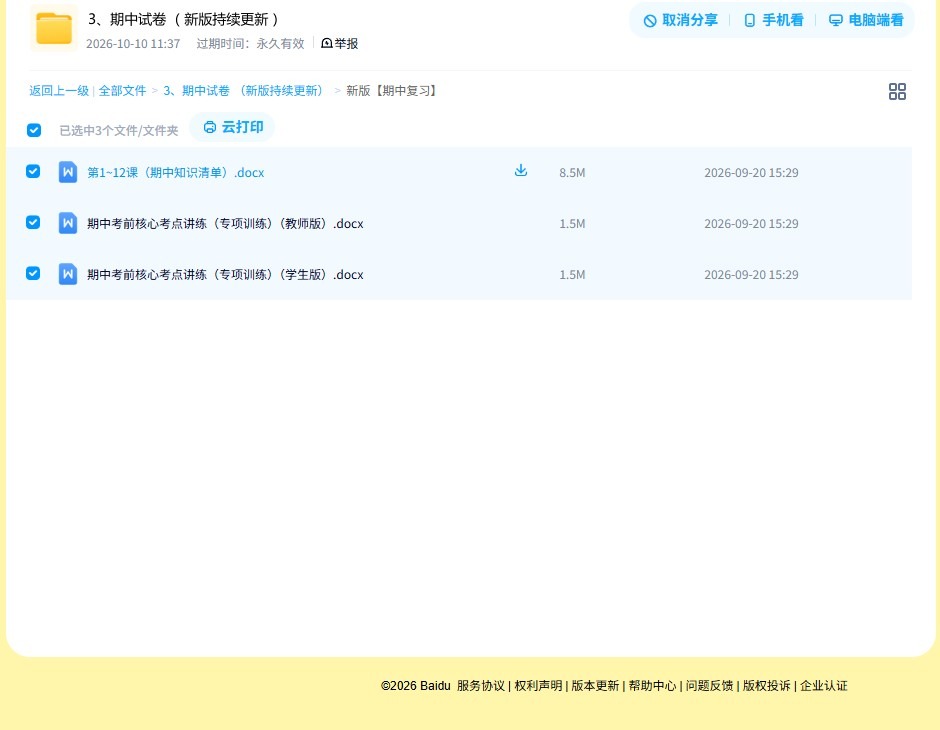Open 版权投诉 copyright complaint link
The width and height of the screenshot is (940, 730).
coord(767,686)
